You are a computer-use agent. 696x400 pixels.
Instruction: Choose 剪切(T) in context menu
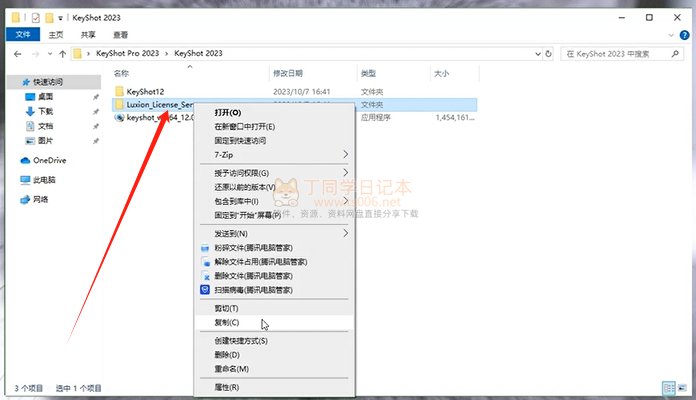pos(226,308)
